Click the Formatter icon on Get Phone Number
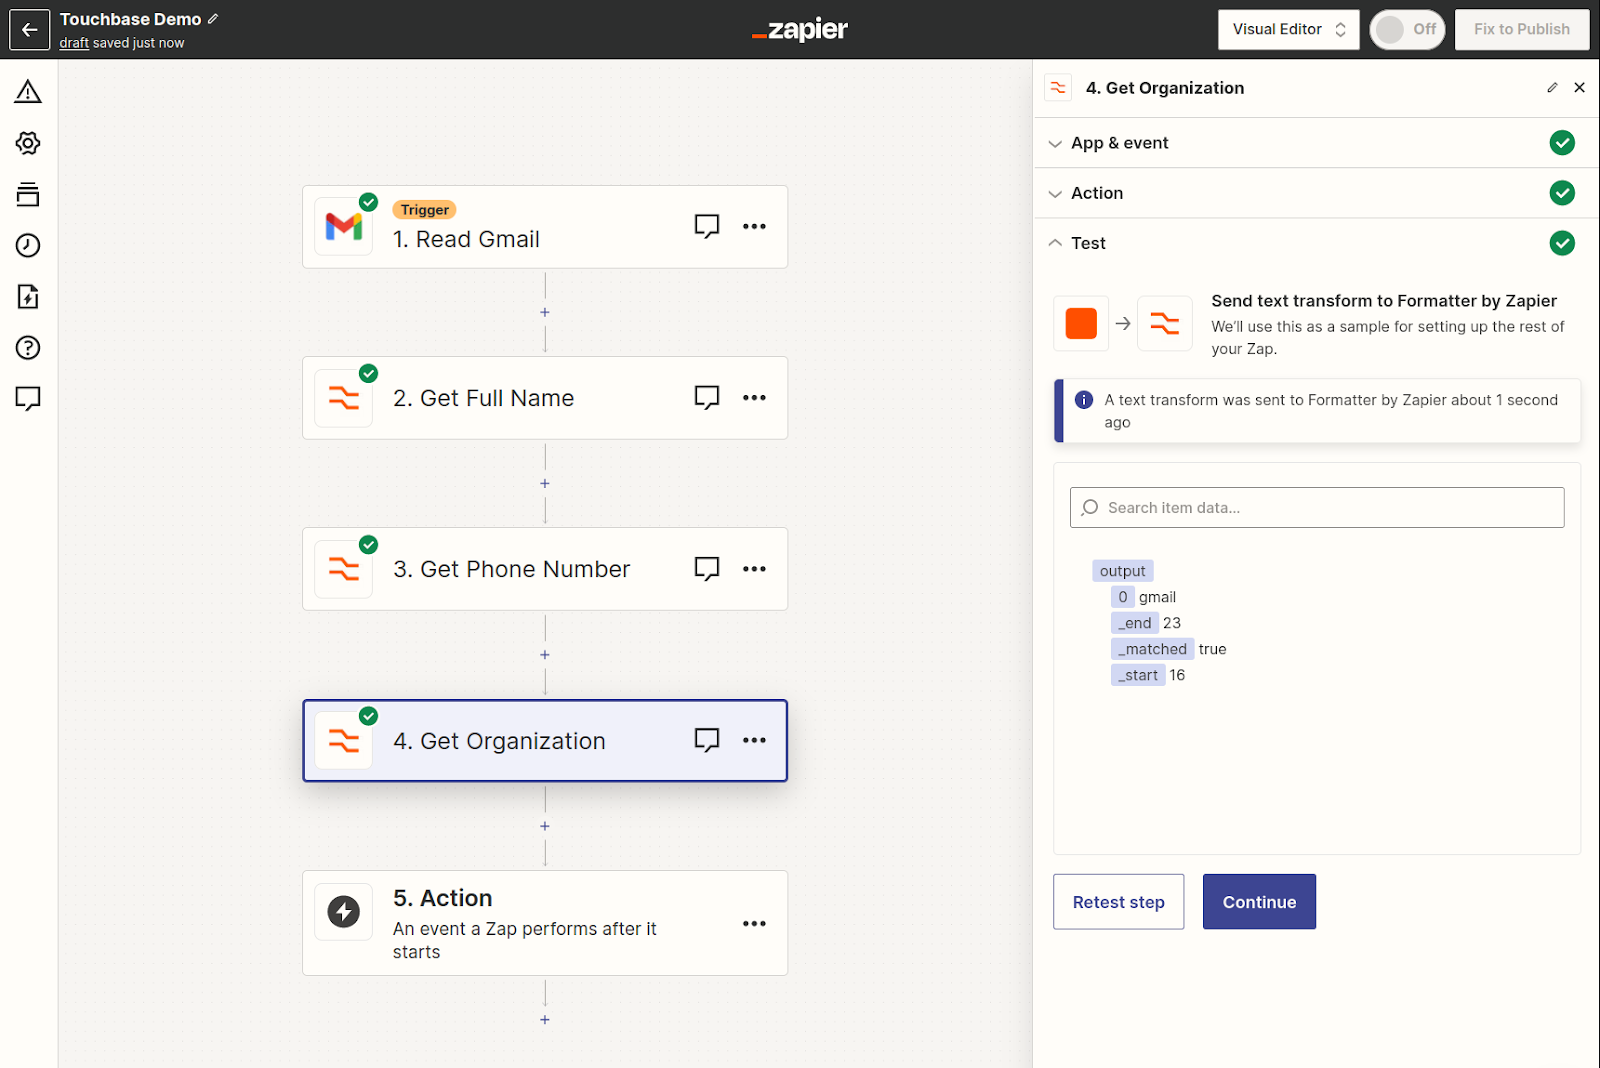1600x1068 pixels. coord(344,569)
